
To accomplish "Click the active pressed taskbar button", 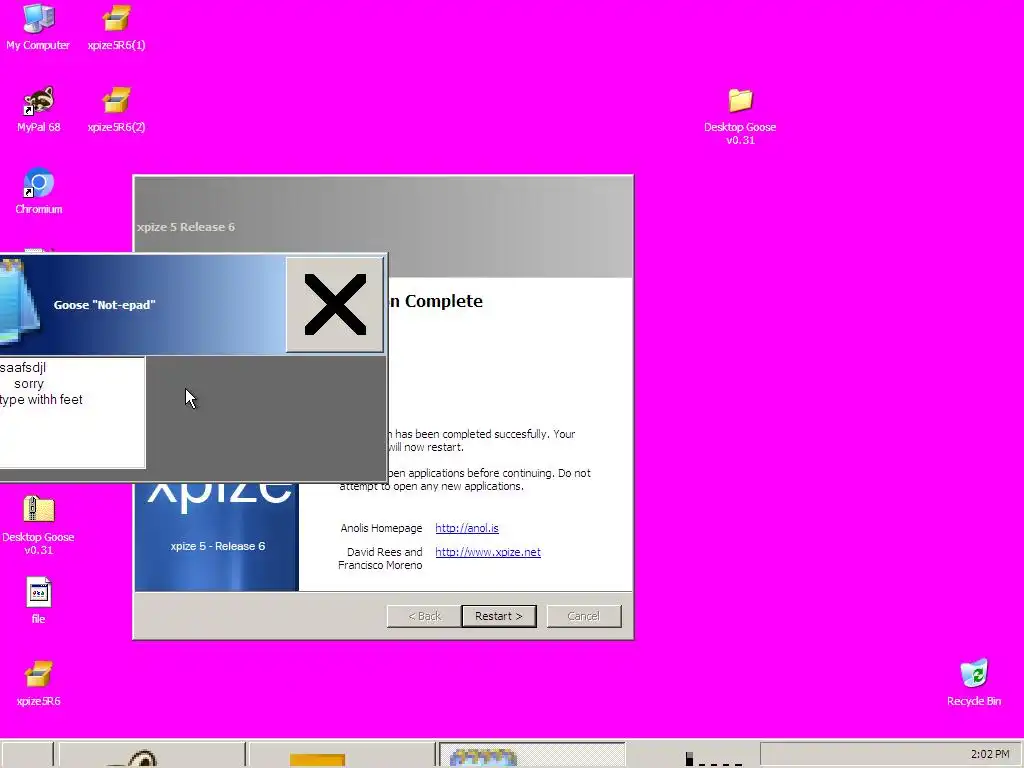I will click(532, 754).
